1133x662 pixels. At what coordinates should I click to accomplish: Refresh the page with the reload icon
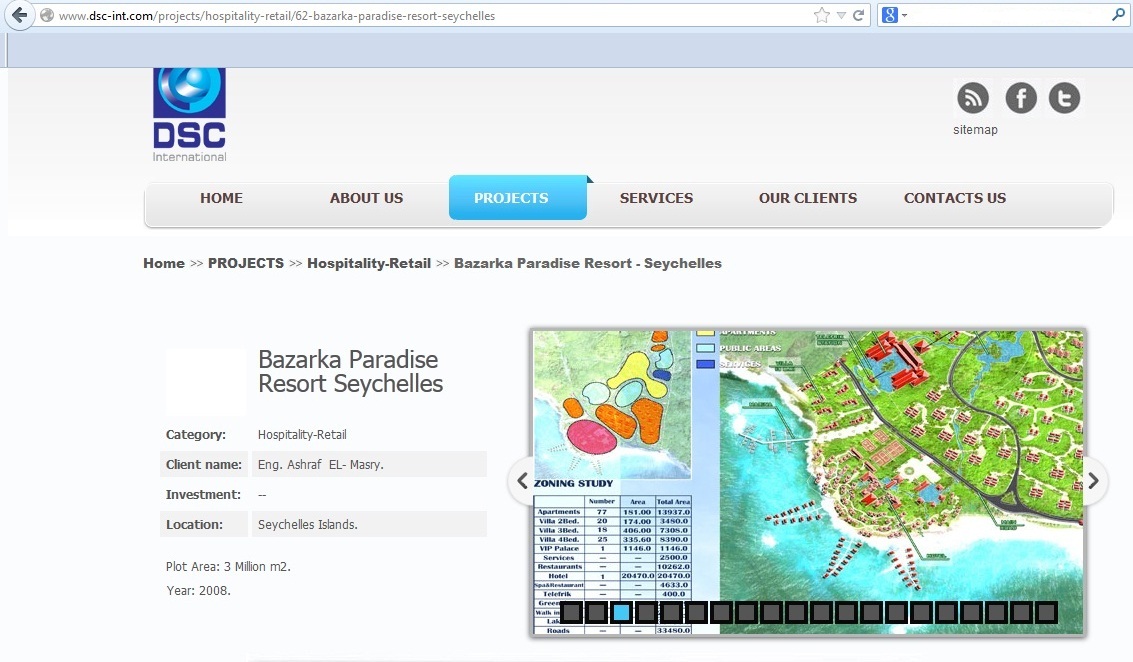coord(860,14)
